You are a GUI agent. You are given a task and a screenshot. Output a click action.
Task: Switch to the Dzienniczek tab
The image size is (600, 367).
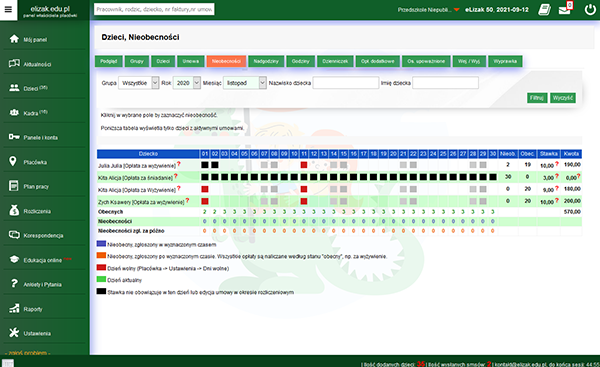335,61
